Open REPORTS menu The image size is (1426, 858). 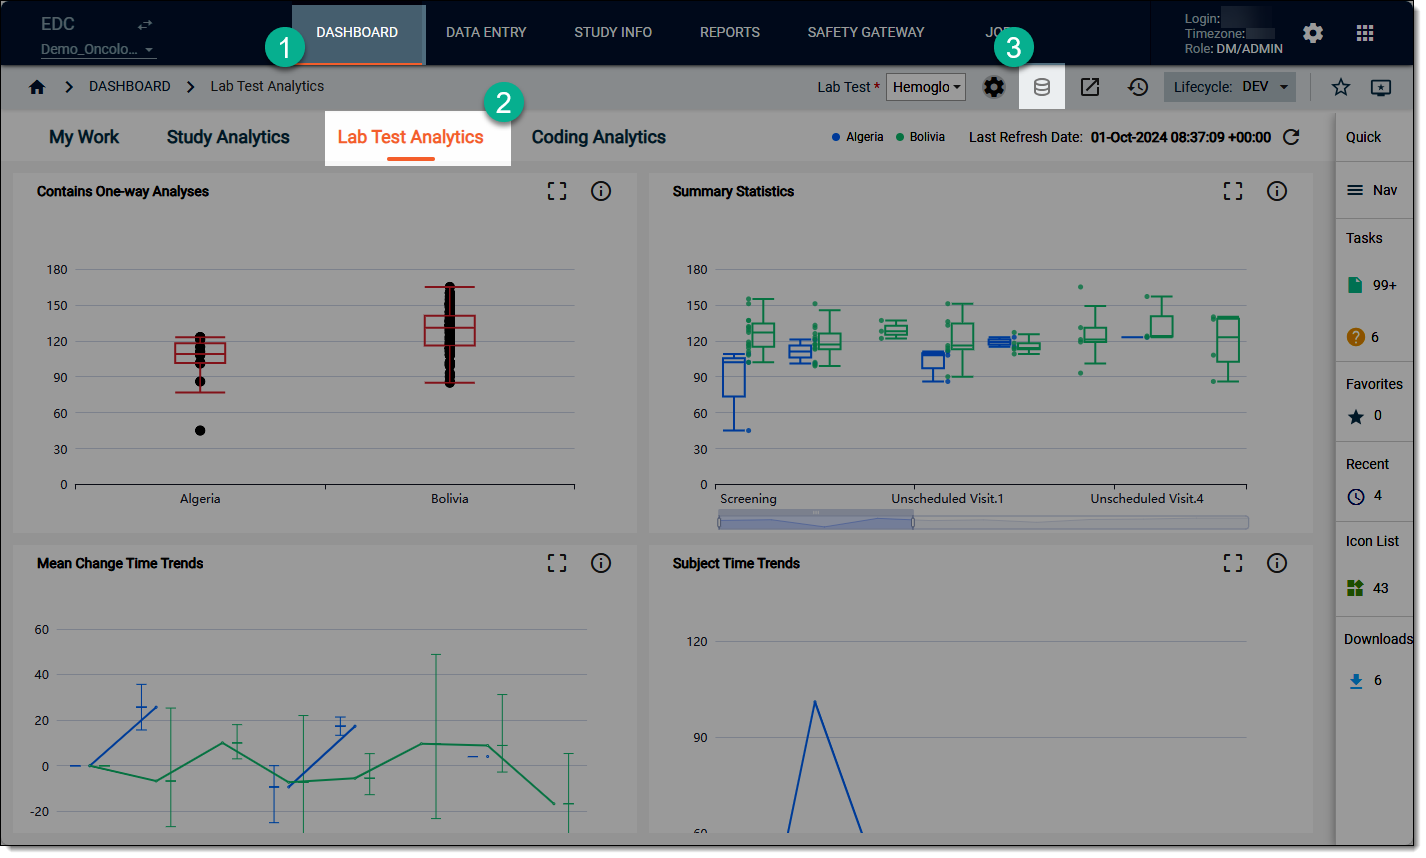click(x=730, y=33)
